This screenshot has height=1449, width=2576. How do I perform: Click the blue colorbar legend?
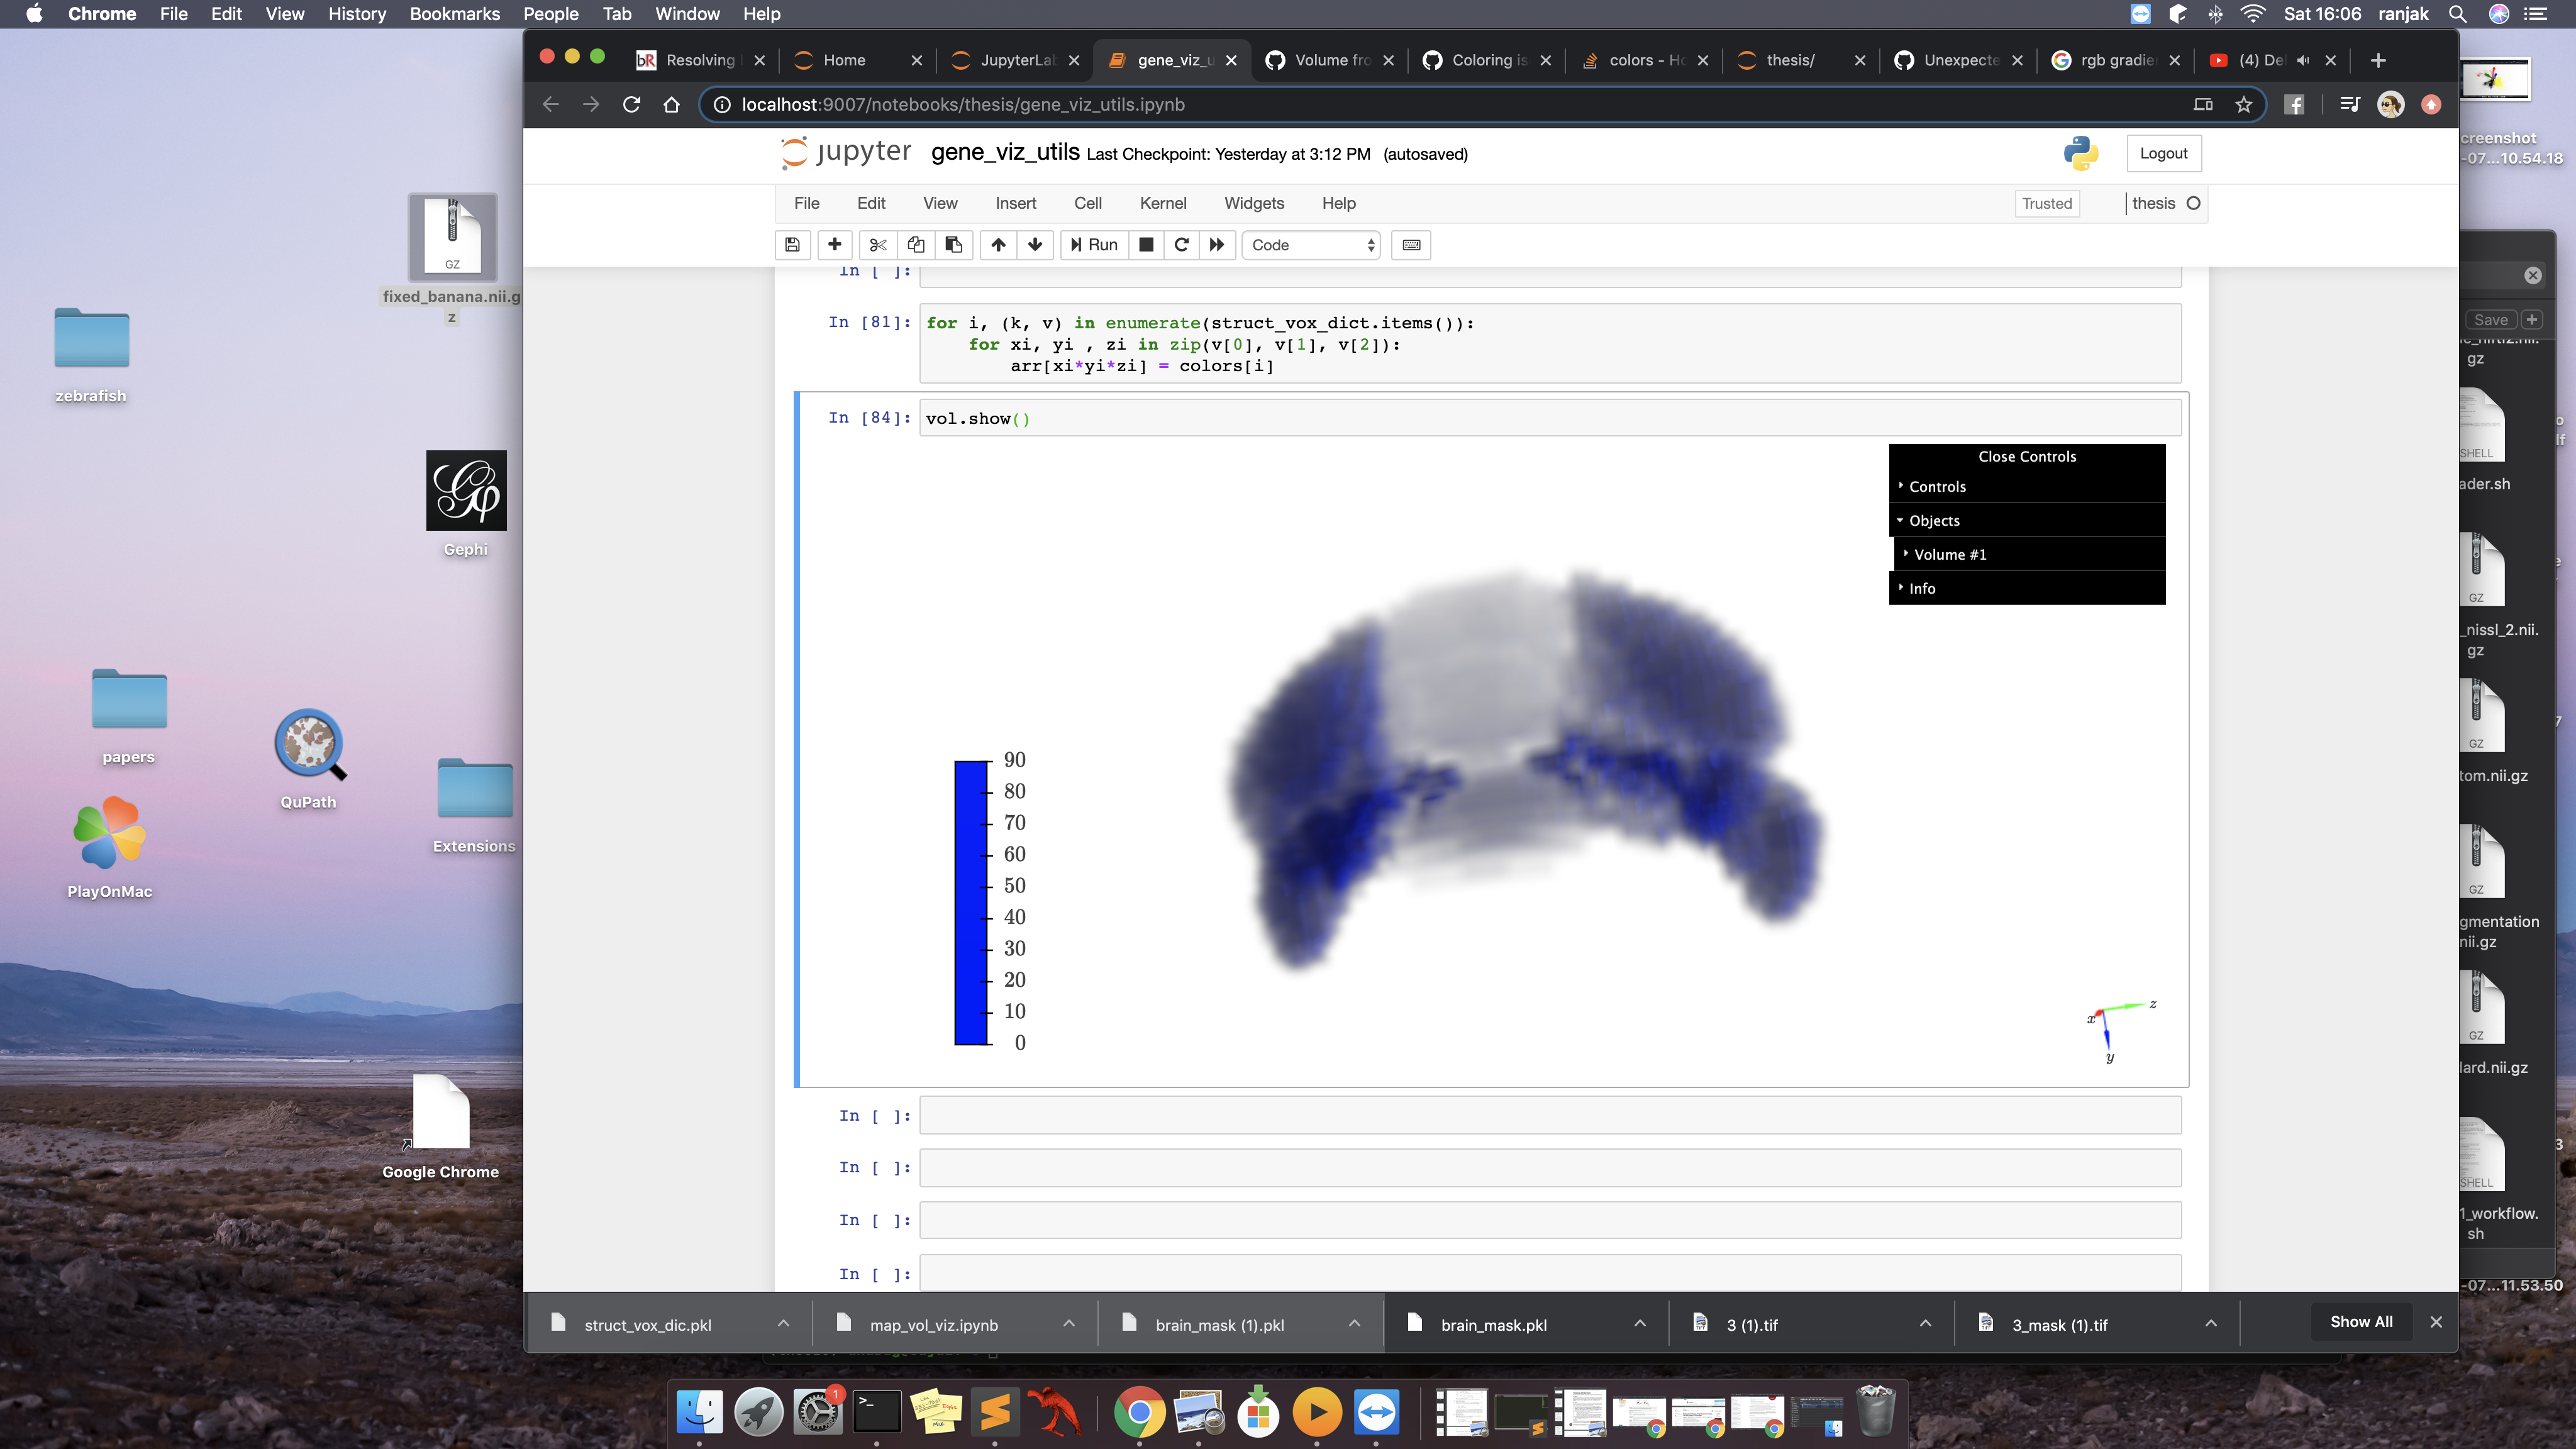(x=971, y=902)
